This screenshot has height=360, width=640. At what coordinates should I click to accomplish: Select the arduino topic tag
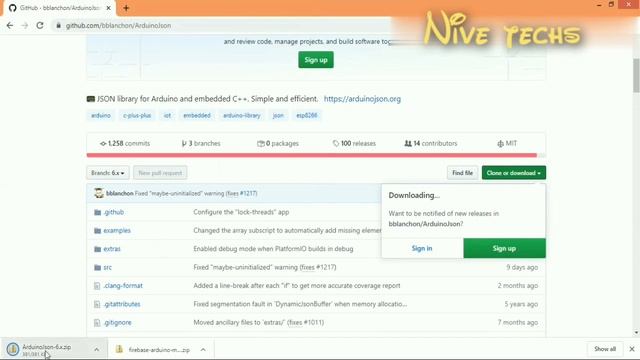point(101,116)
